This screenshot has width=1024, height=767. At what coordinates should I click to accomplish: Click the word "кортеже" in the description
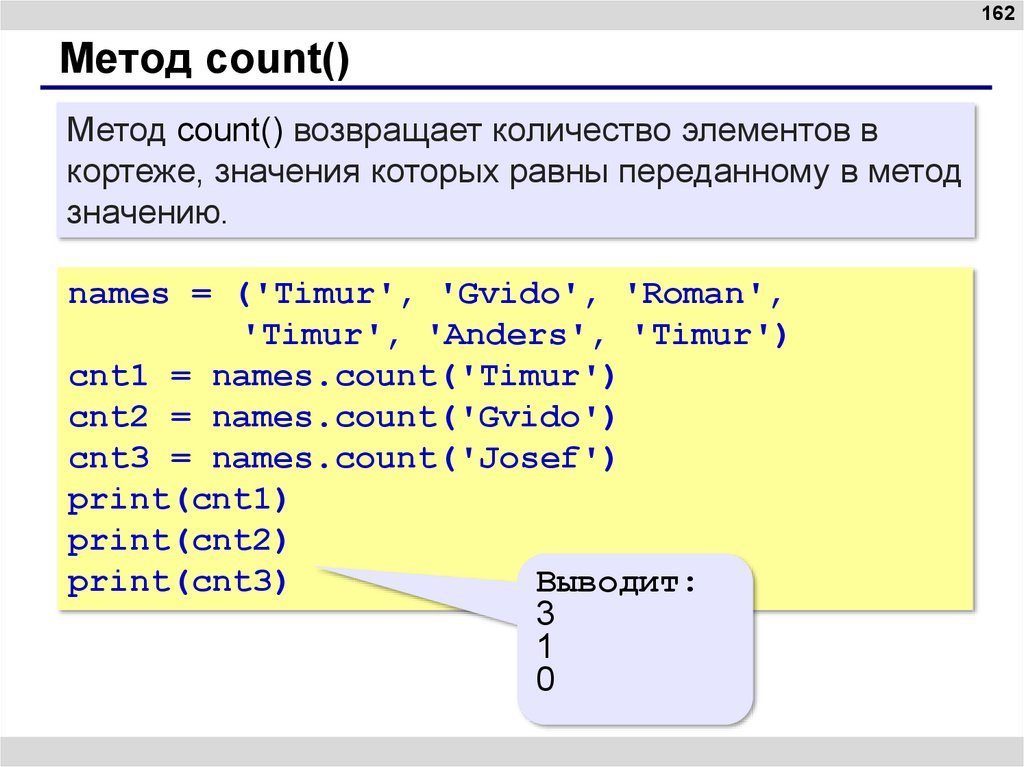[134, 173]
